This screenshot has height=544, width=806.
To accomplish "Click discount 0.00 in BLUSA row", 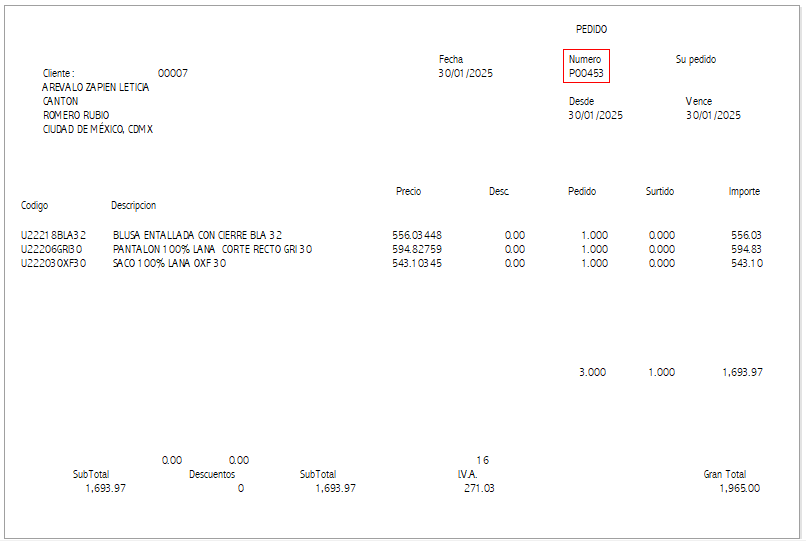I will (x=515, y=235).
